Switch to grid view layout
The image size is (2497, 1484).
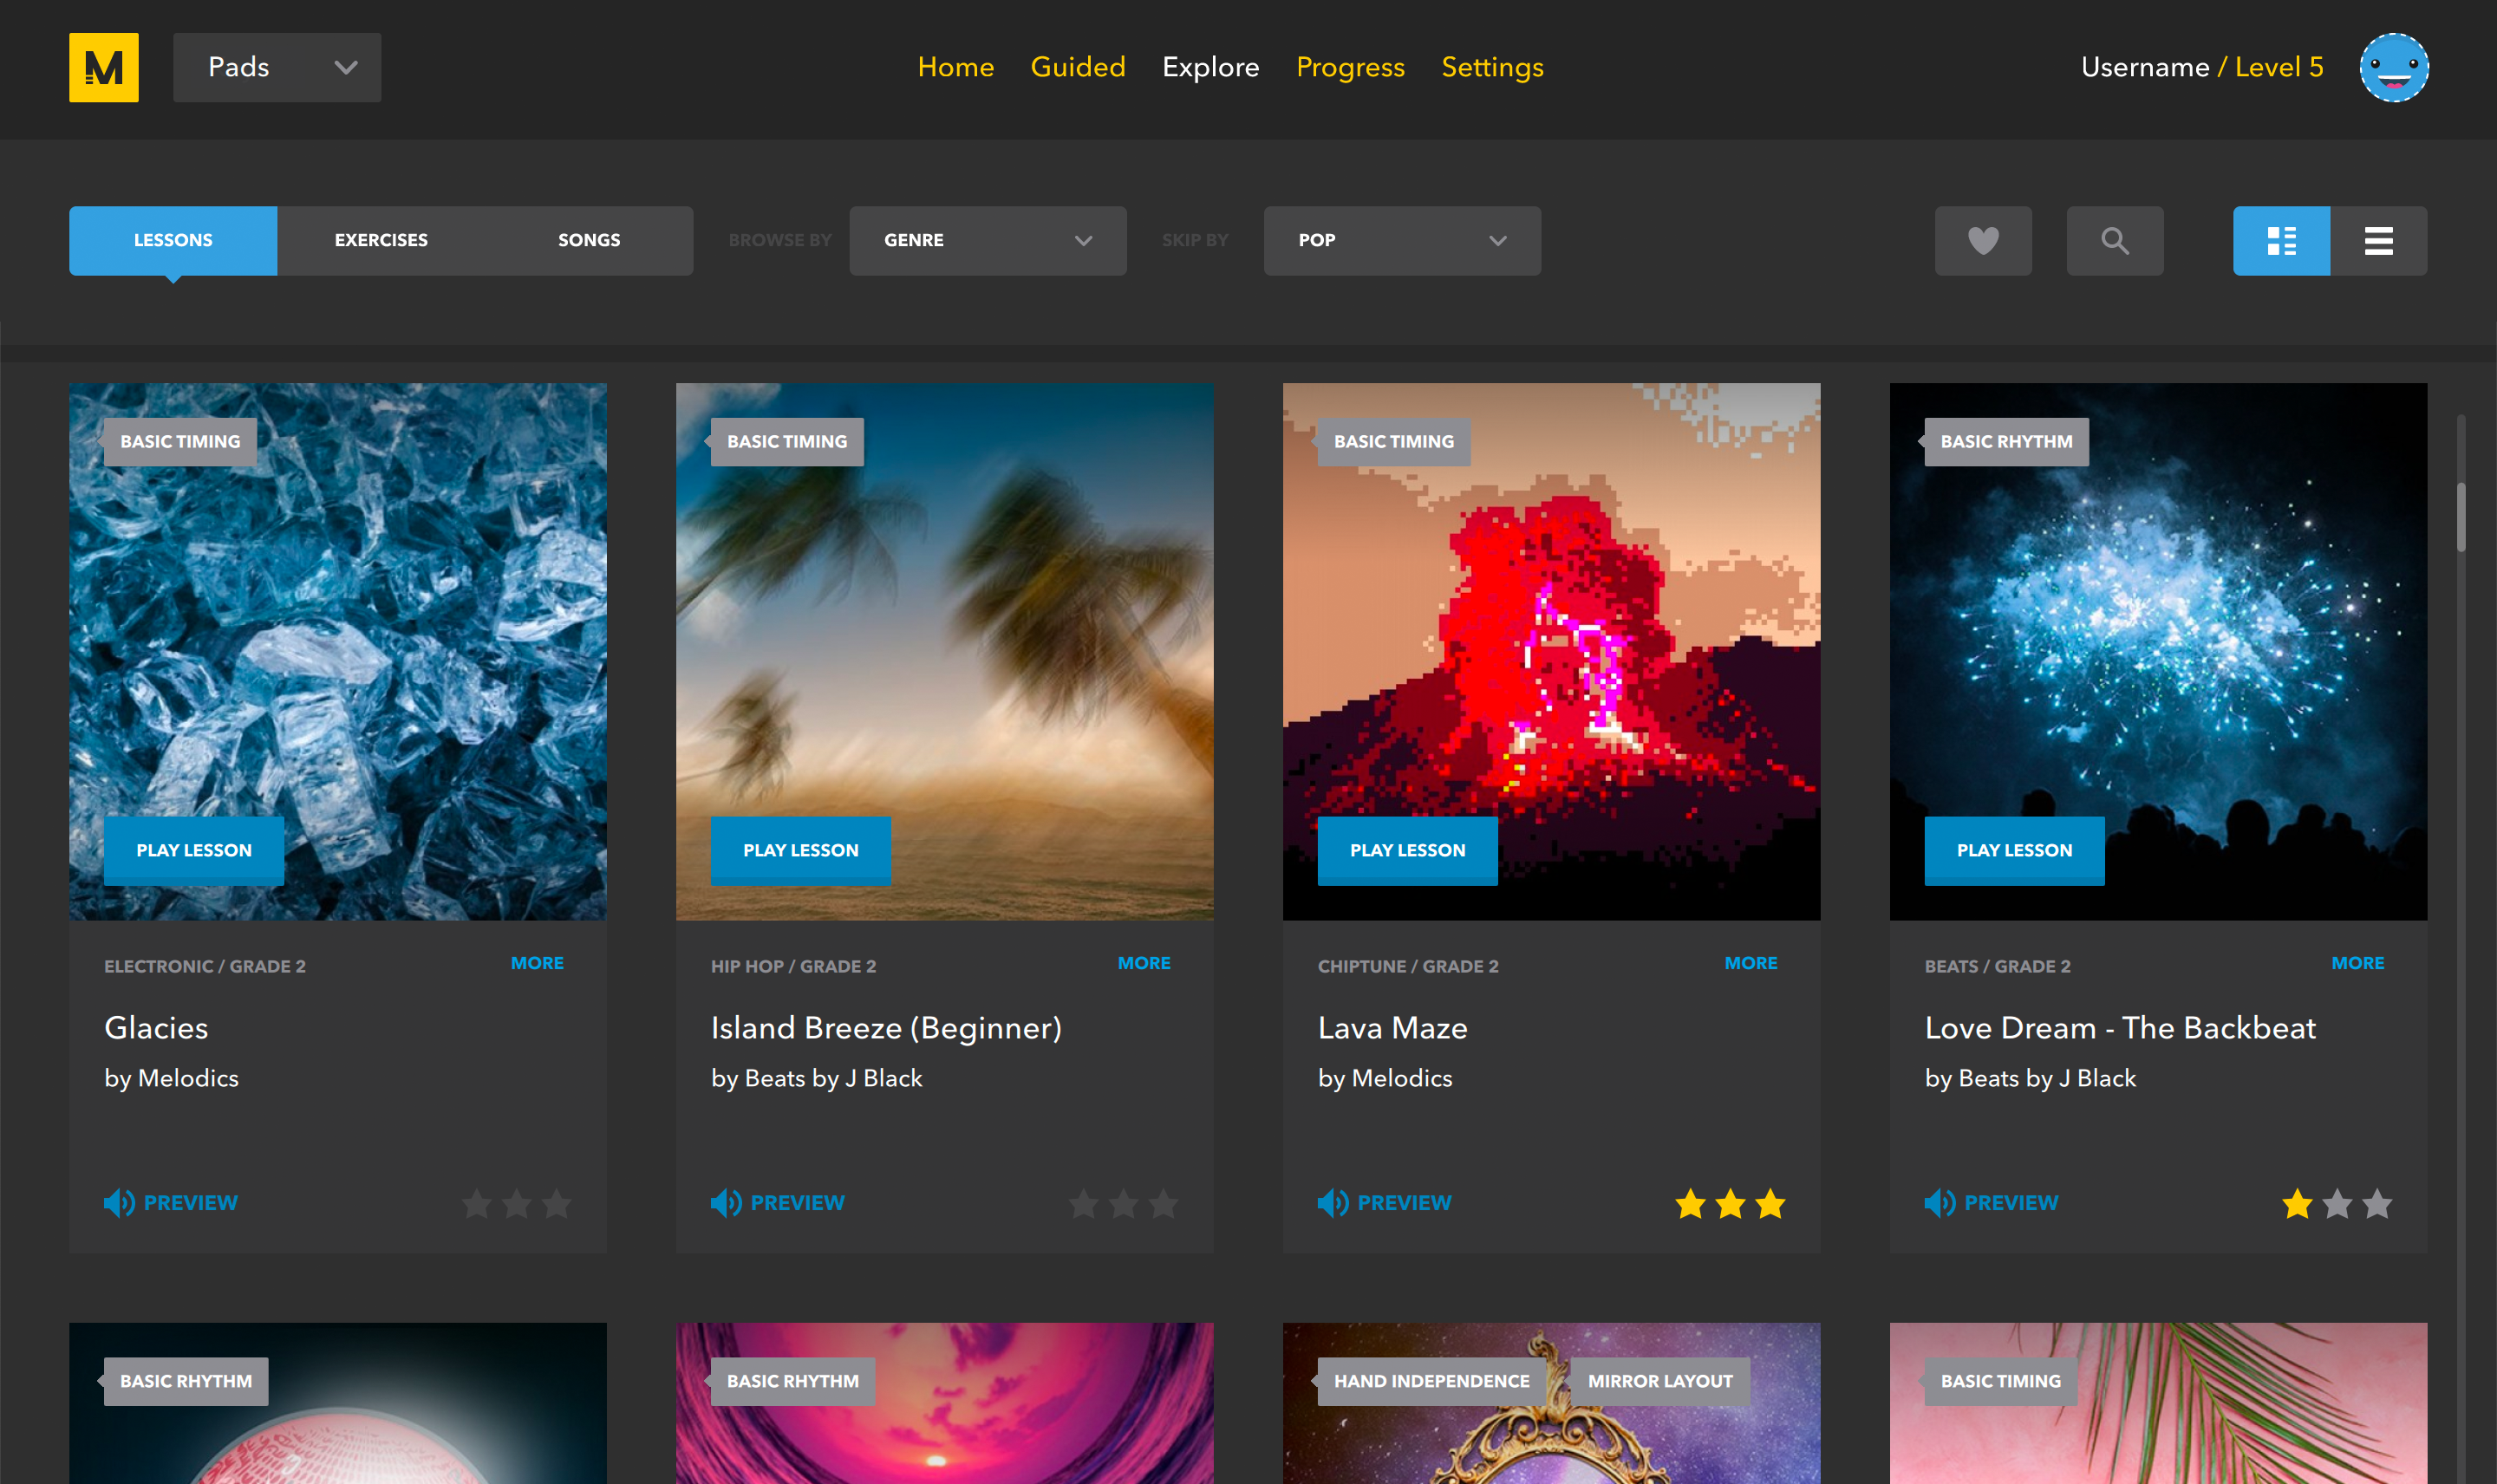pyautogui.click(x=2280, y=240)
